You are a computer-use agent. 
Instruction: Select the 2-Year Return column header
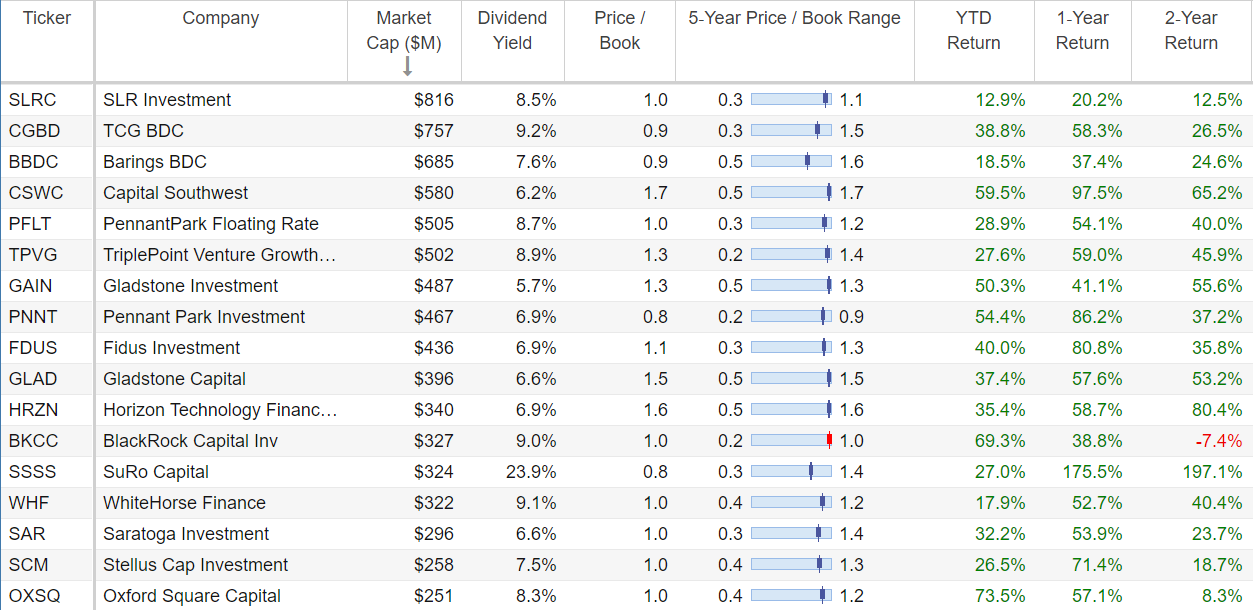tap(1191, 31)
